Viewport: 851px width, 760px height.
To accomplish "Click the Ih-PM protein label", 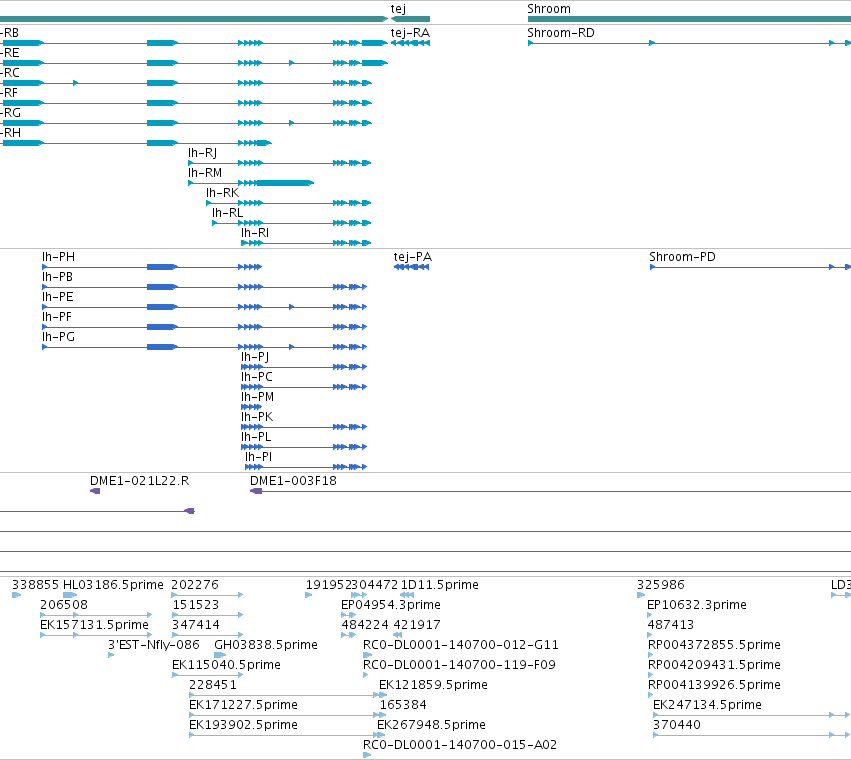I will point(257,397).
